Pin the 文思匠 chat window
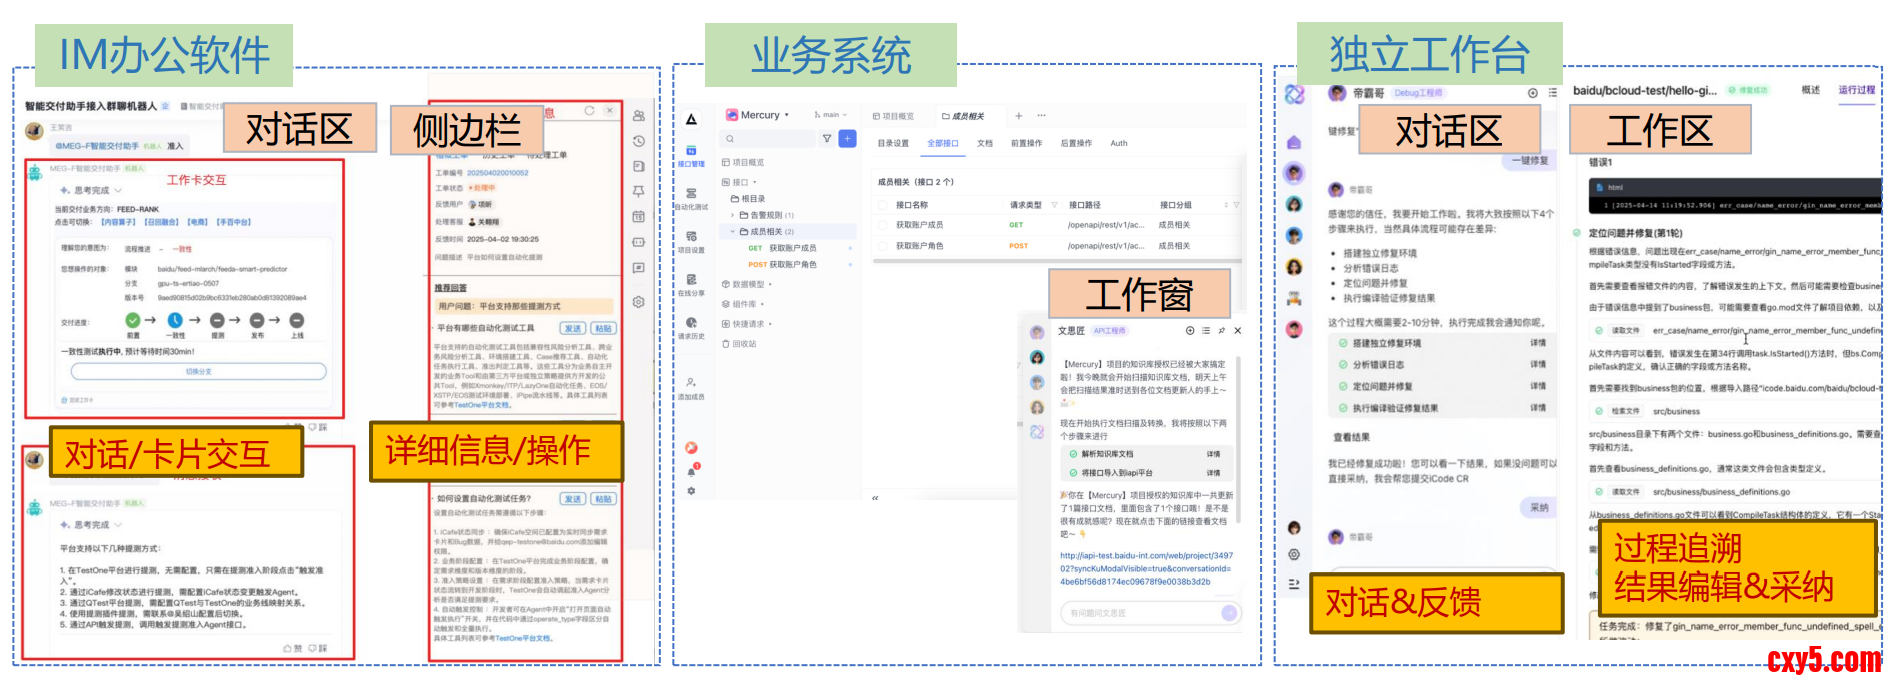The height and width of the screenshot is (680, 1886). click(1221, 331)
